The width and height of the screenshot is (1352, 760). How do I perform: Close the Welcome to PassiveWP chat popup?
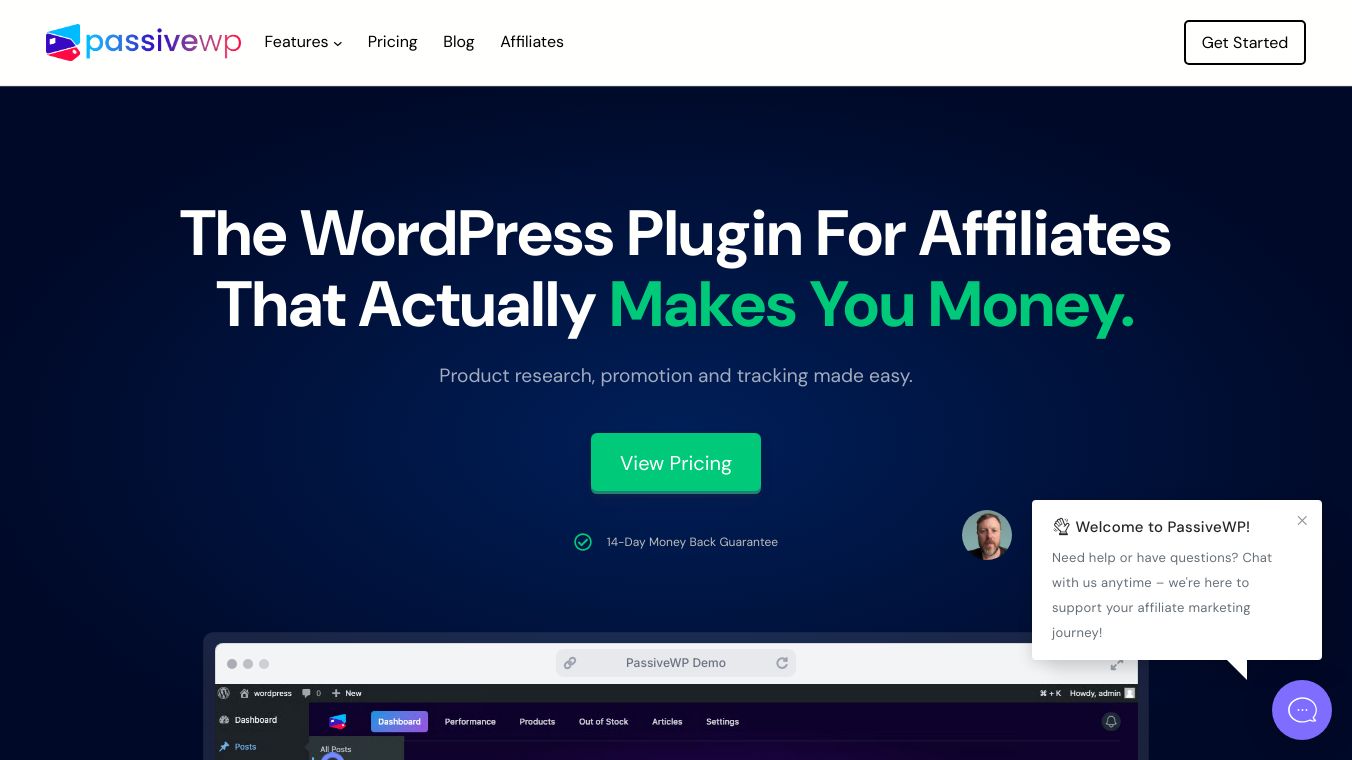(1302, 520)
